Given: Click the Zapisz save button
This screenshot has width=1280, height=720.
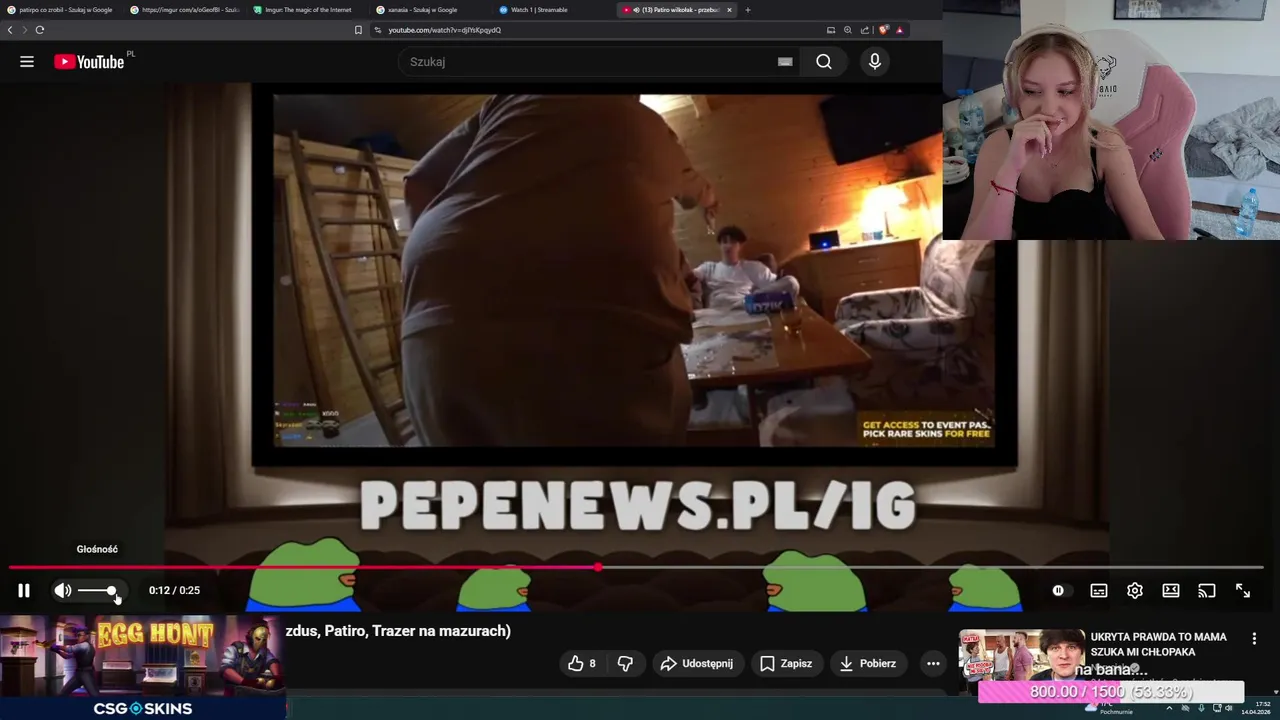Looking at the screenshot, I should (786, 663).
